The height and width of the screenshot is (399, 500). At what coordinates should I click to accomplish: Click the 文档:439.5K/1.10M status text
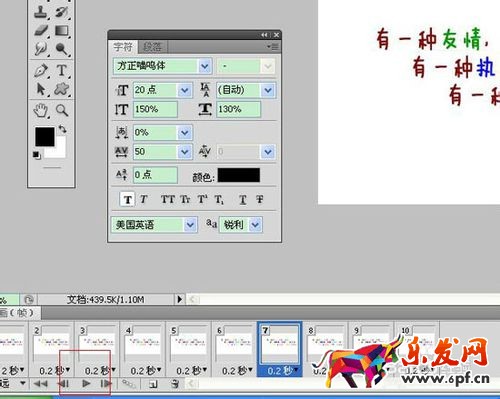106,300
